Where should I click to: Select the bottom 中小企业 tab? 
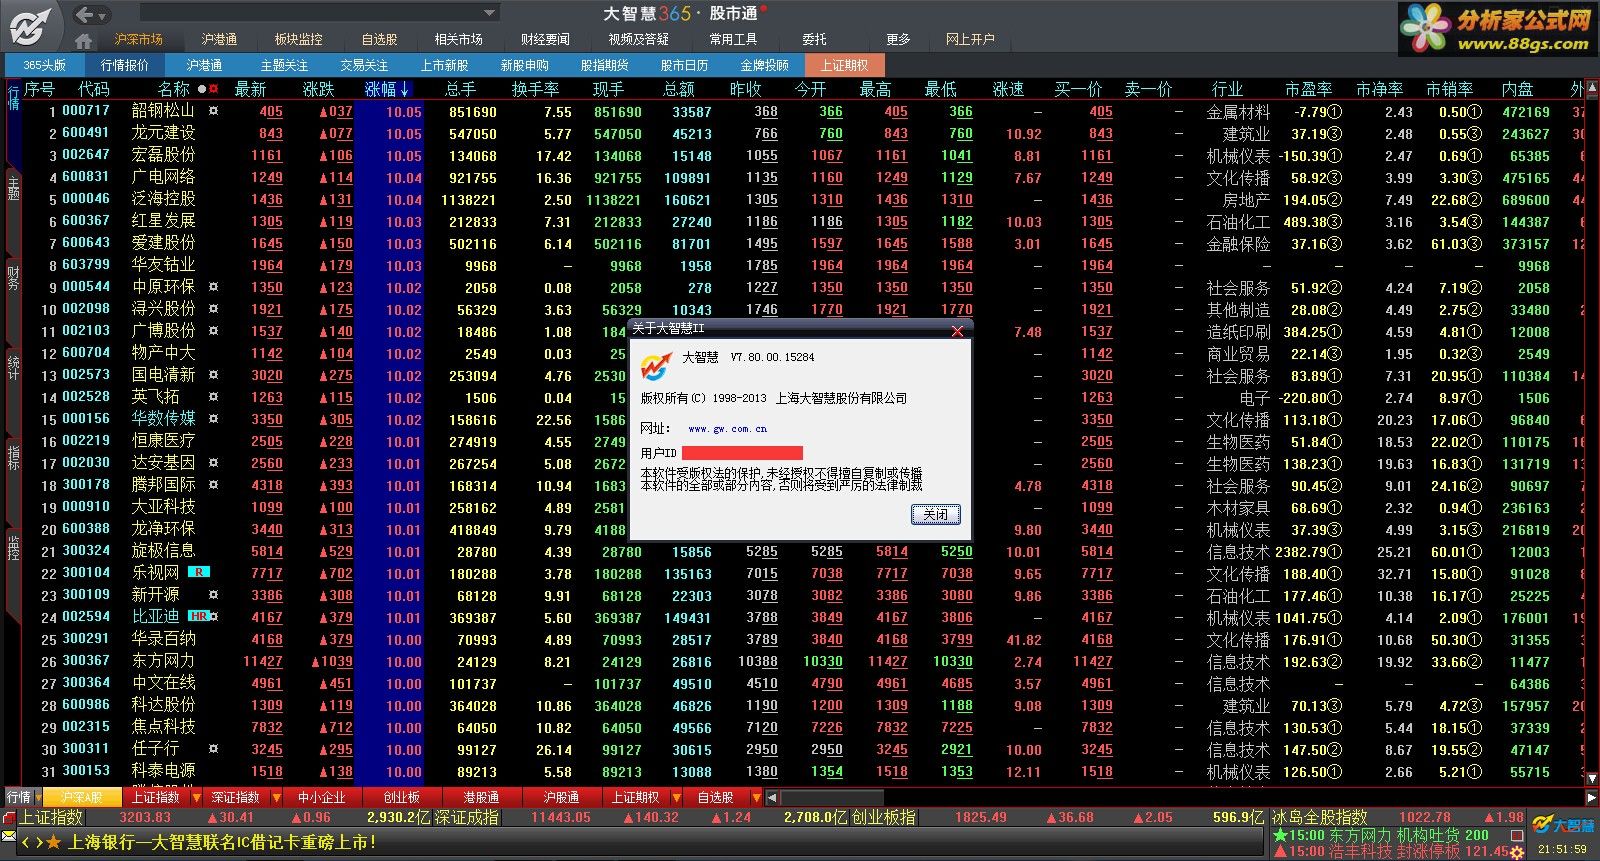pyautogui.click(x=322, y=797)
